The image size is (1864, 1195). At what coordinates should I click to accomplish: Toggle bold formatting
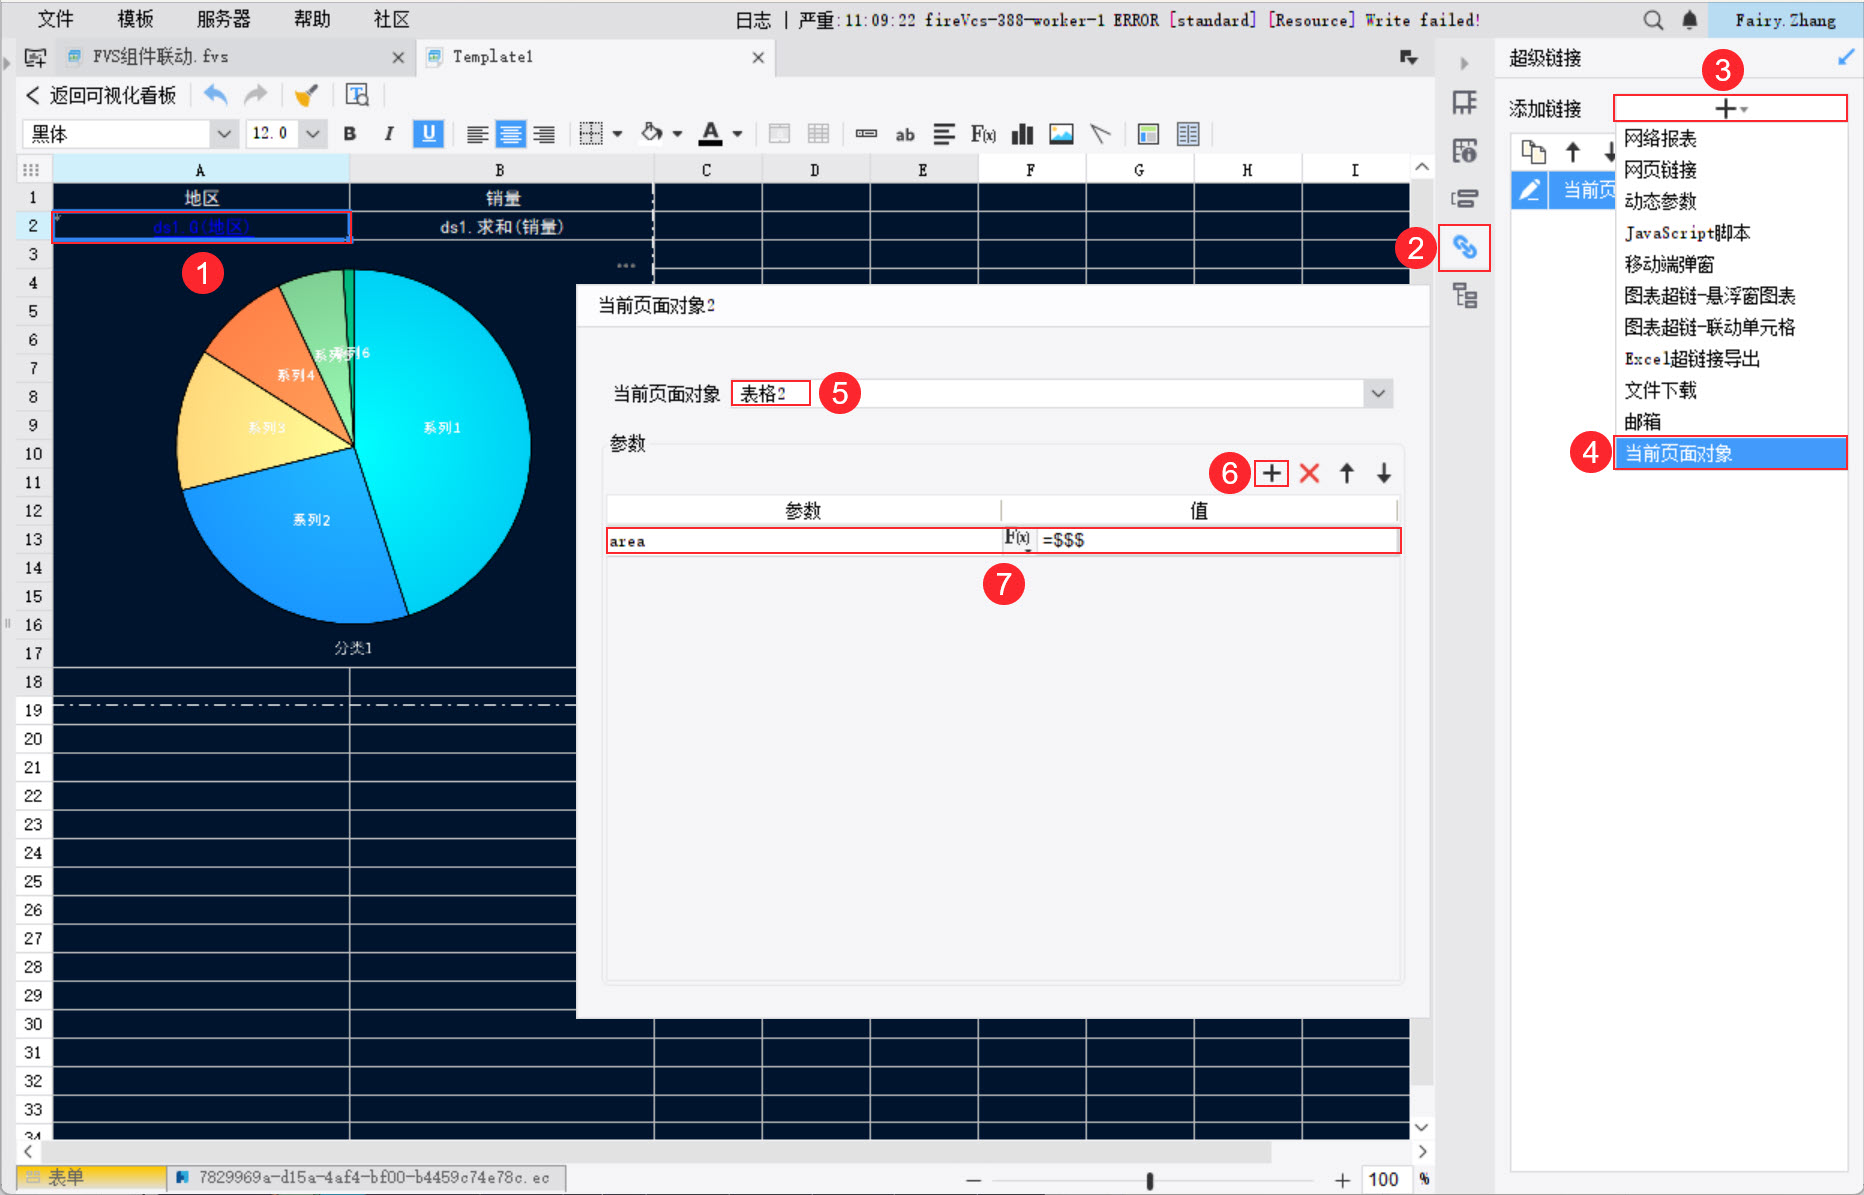pos(350,134)
